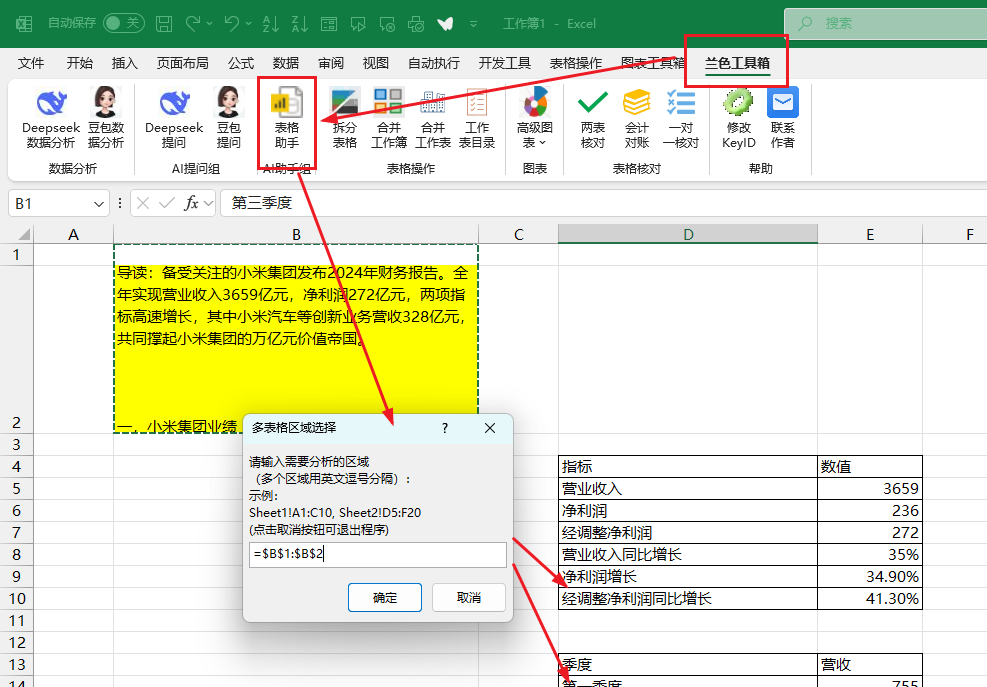Click the comment-with-X quick access icon
Screen dimensions: 987x687
pos(387,24)
